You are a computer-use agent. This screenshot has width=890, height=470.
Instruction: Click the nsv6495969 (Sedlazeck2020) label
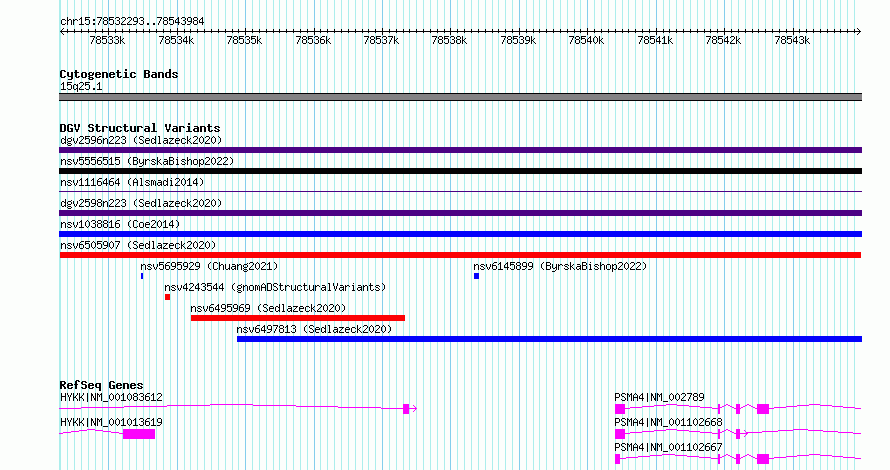[x=268, y=308]
